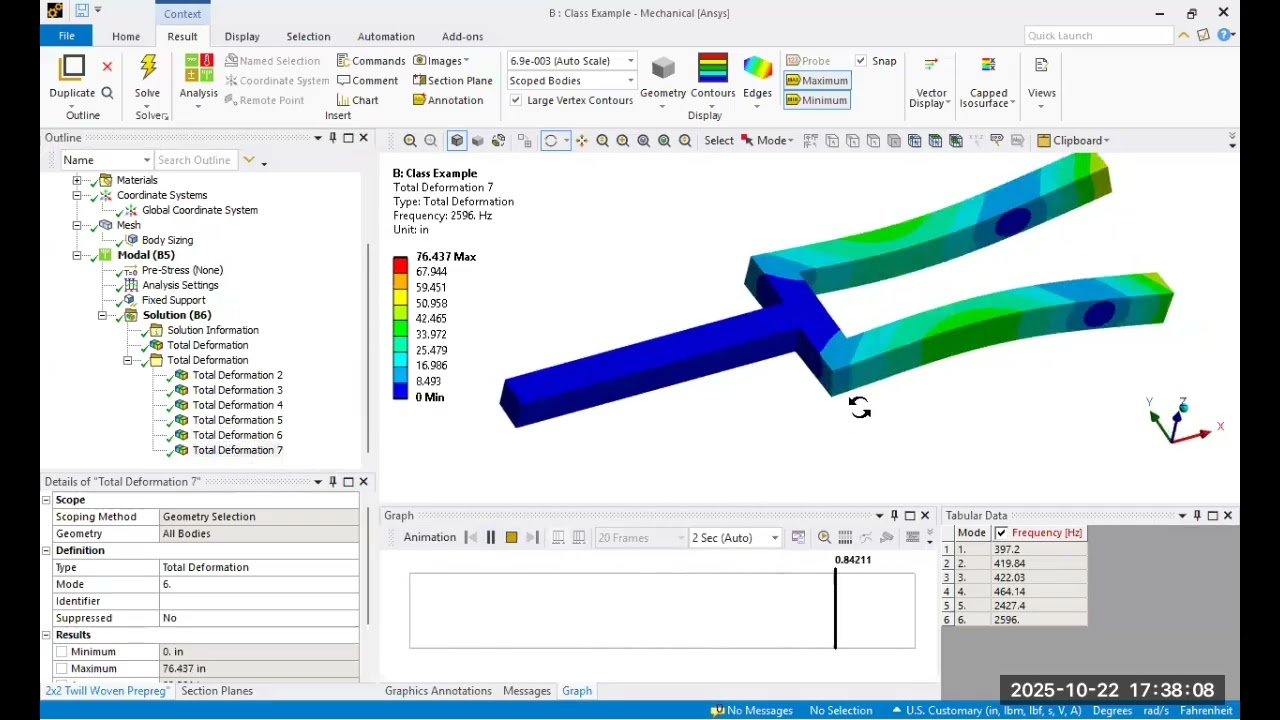Open the Clipboard dropdown
The image size is (1280, 720).
point(1074,141)
